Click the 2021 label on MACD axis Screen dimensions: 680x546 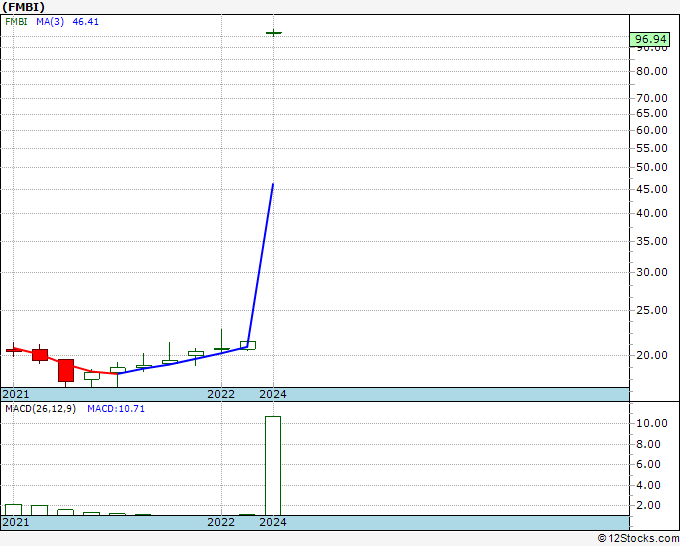click(16, 522)
